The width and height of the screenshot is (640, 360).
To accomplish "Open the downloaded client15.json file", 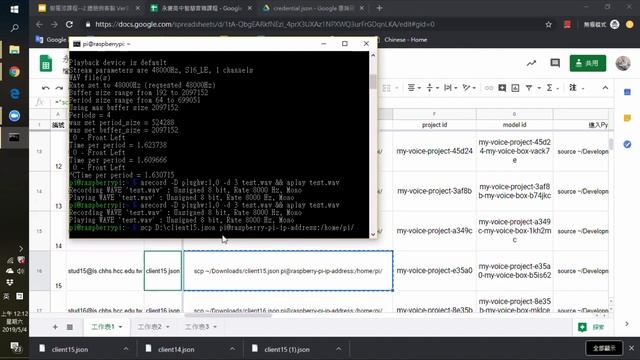I will click(x=70, y=349).
